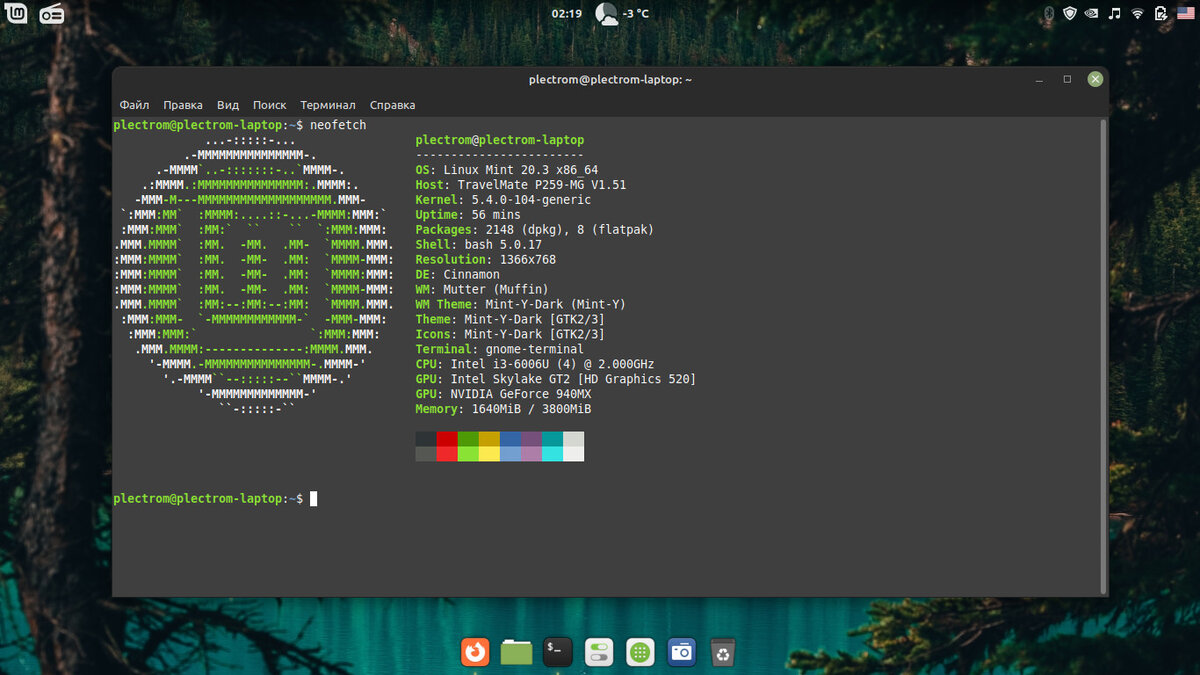
Task: Click the 'Shell: bash 5.0.17' line
Action: [x=479, y=245]
